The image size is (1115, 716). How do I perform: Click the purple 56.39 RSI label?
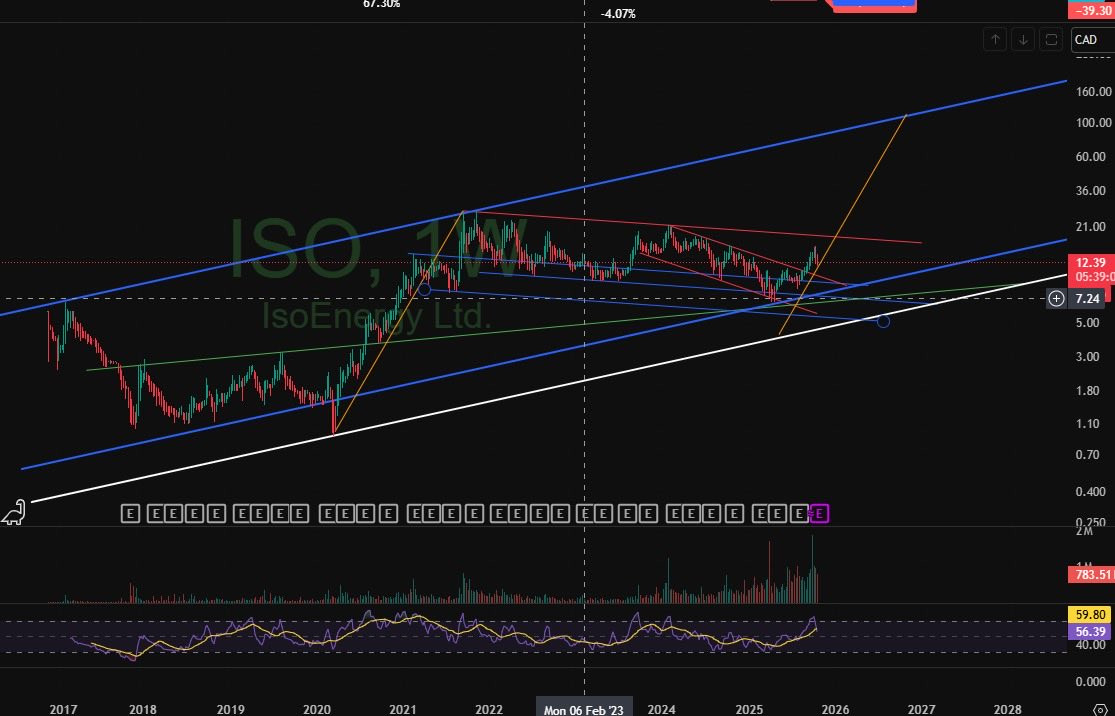pyautogui.click(x=1091, y=631)
